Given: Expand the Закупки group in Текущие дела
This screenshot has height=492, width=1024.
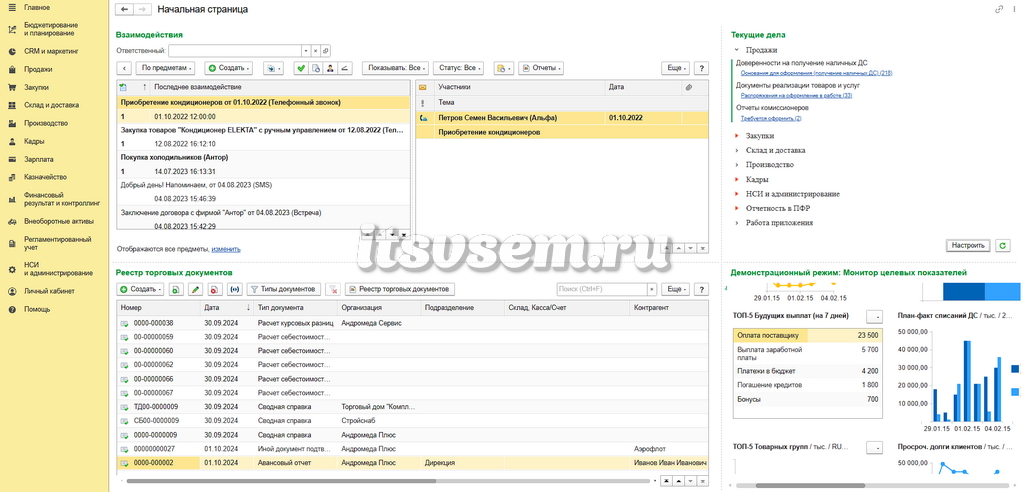Looking at the screenshot, I should [737, 136].
